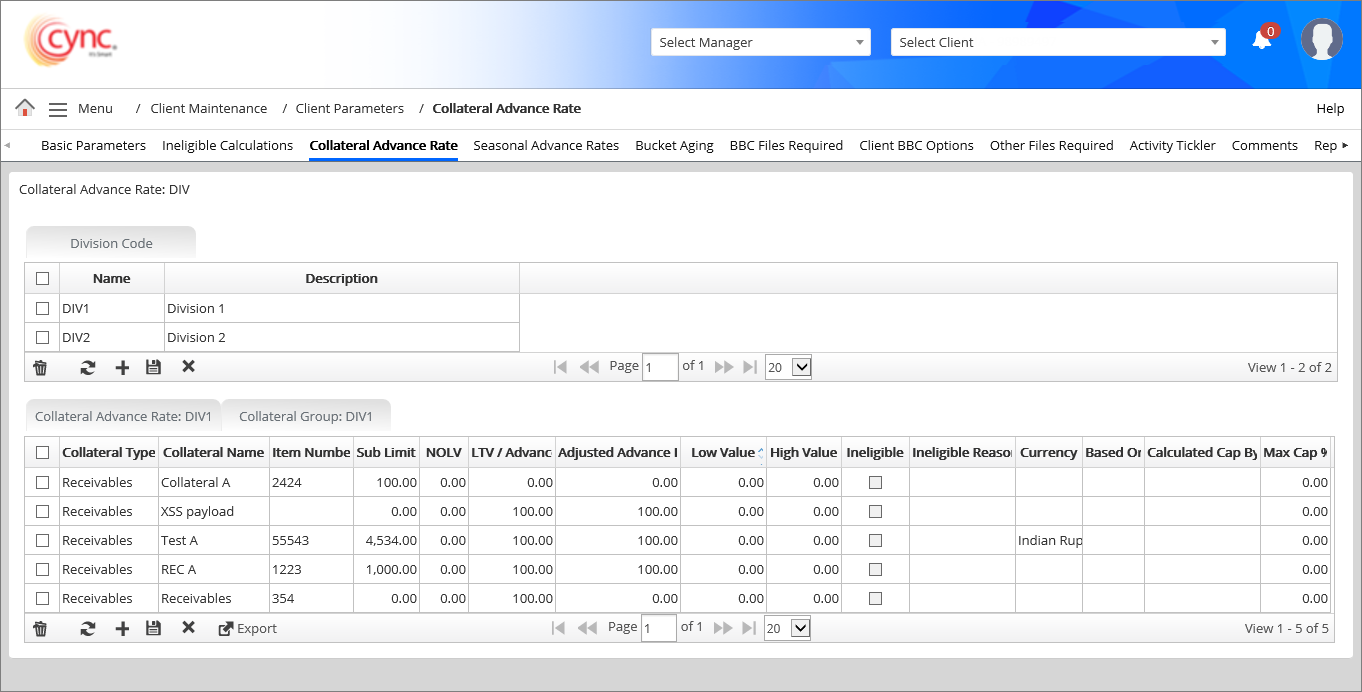Image resolution: width=1362 pixels, height=692 pixels.
Task: Select the Test A row checkbox
Action: tap(42, 540)
